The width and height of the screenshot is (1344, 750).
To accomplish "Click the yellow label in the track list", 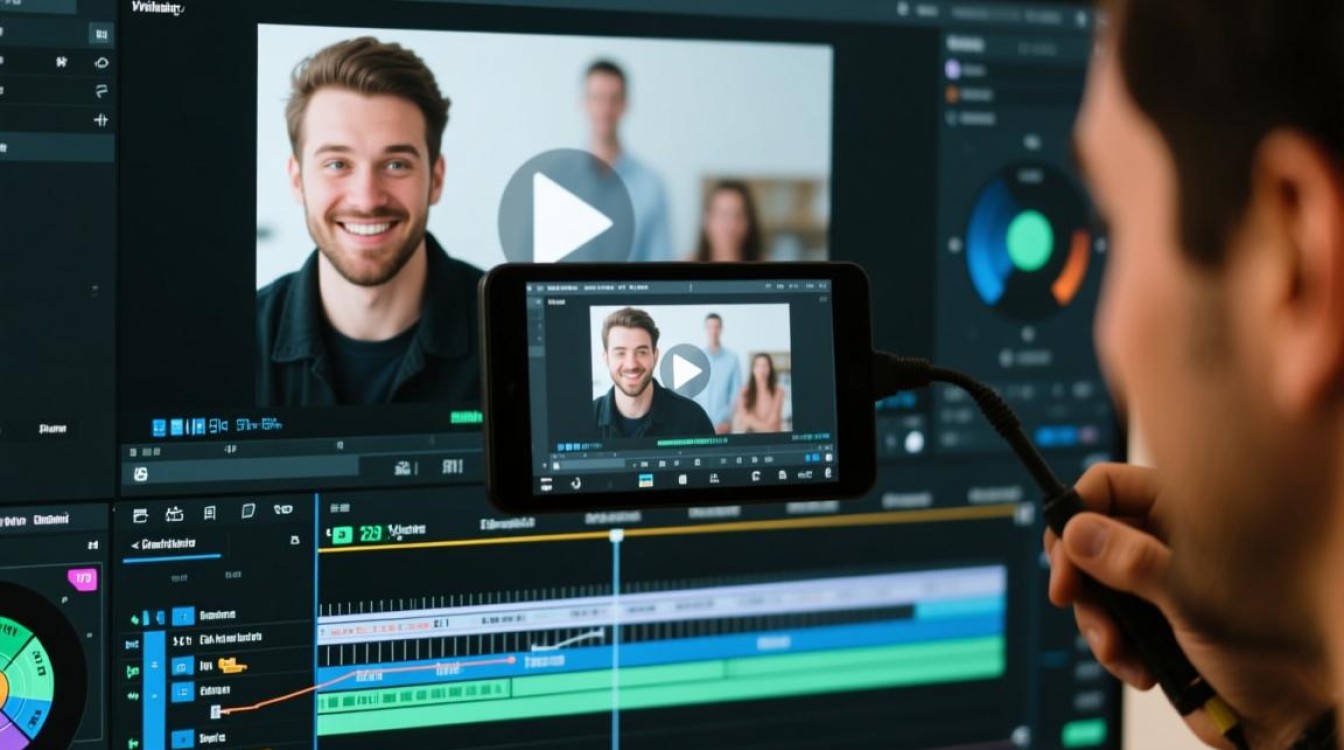I will (232, 665).
